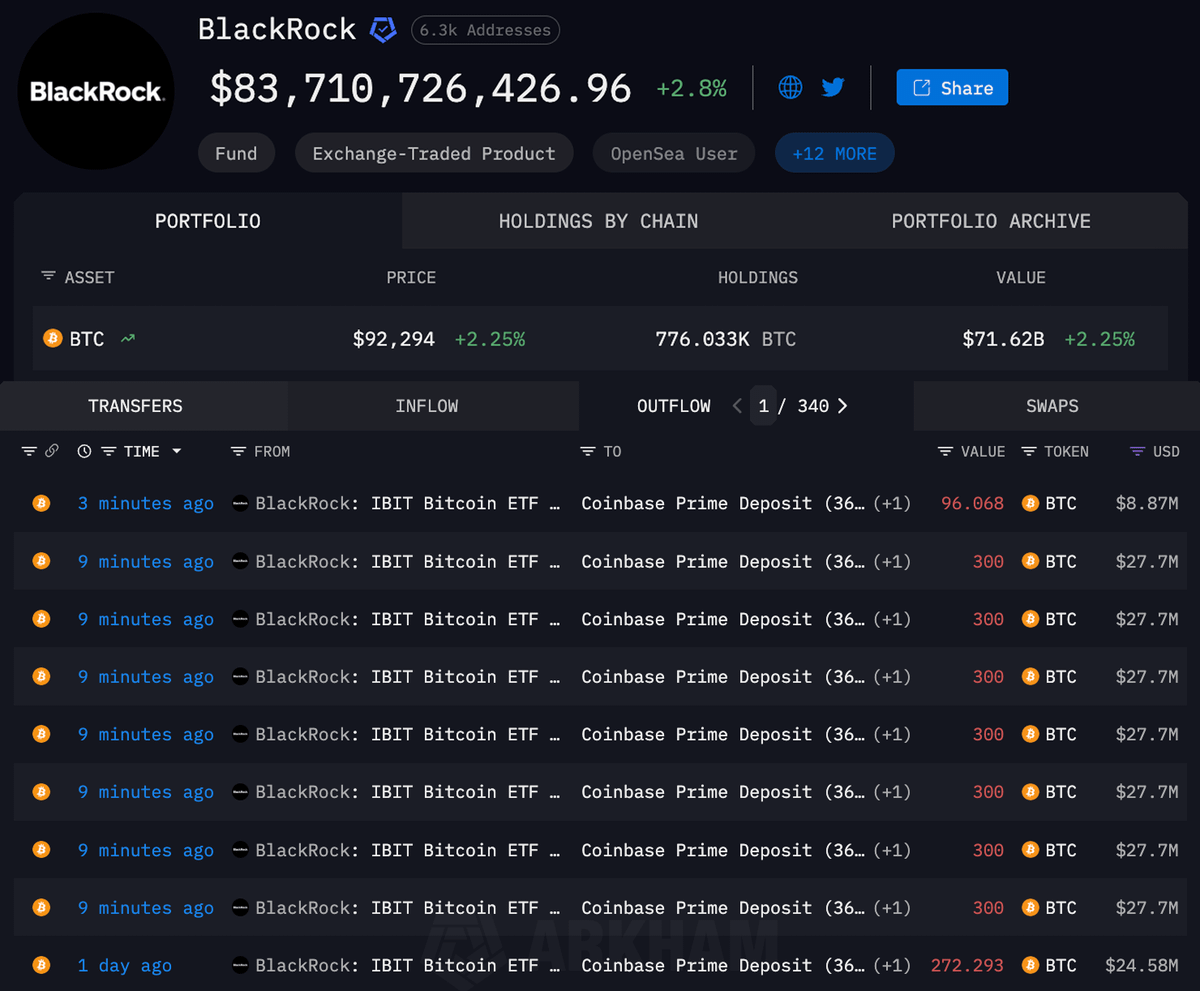Click Bitcoin icon in 1 day ago row
This screenshot has height=991, width=1200.
click(41, 965)
